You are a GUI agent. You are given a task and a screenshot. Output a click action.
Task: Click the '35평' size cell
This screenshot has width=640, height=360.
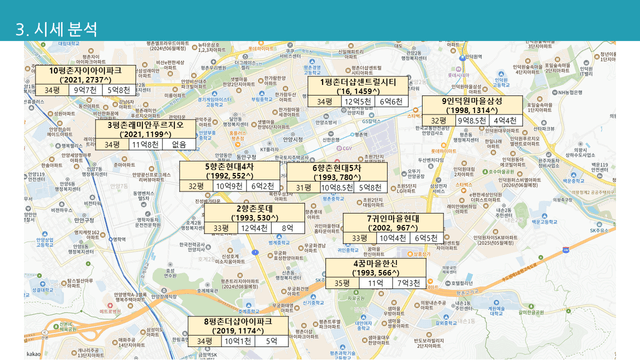(342, 283)
